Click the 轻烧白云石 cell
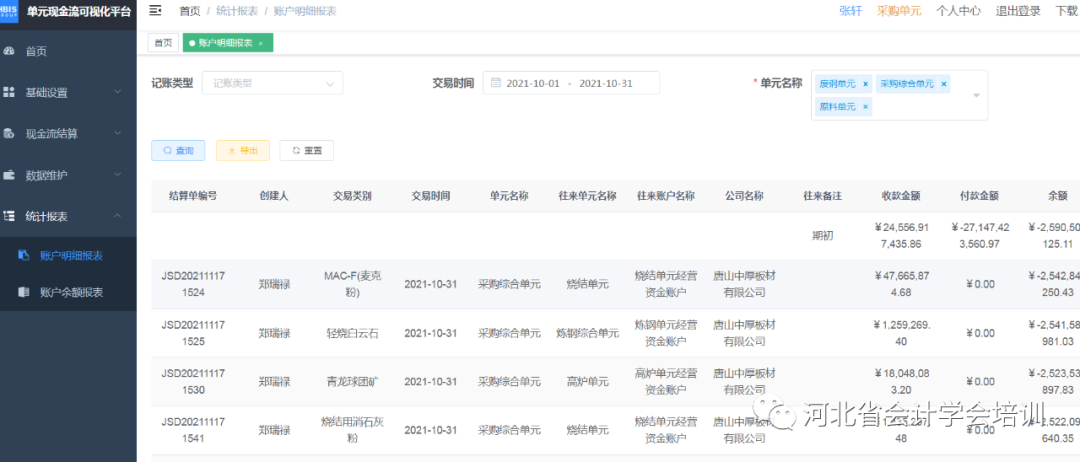This screenshot has width=1080, height=462. pos(353,333)
